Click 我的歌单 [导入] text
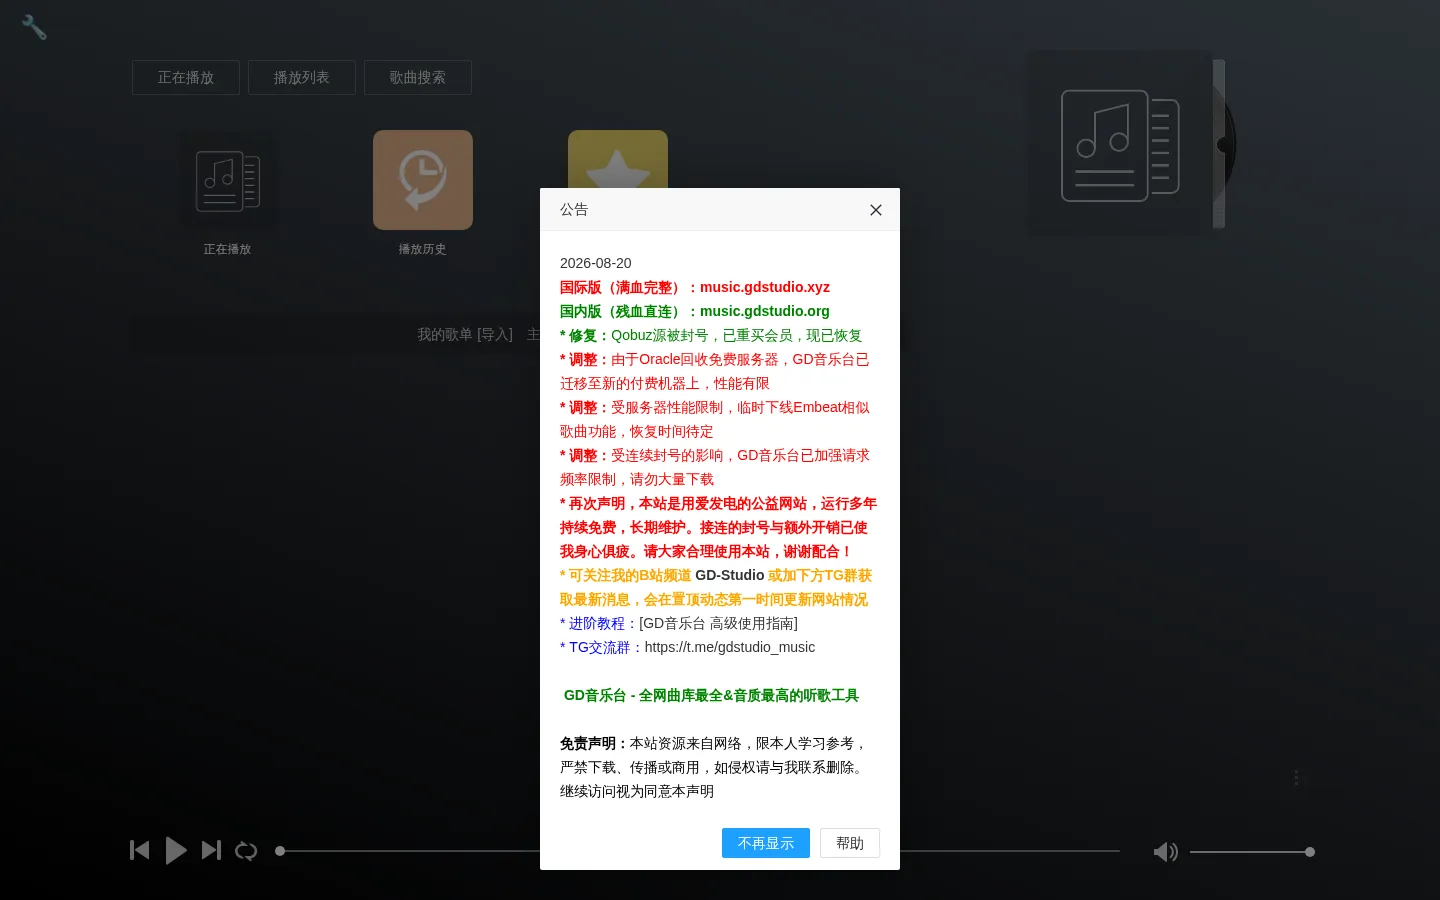 [465, 335]
